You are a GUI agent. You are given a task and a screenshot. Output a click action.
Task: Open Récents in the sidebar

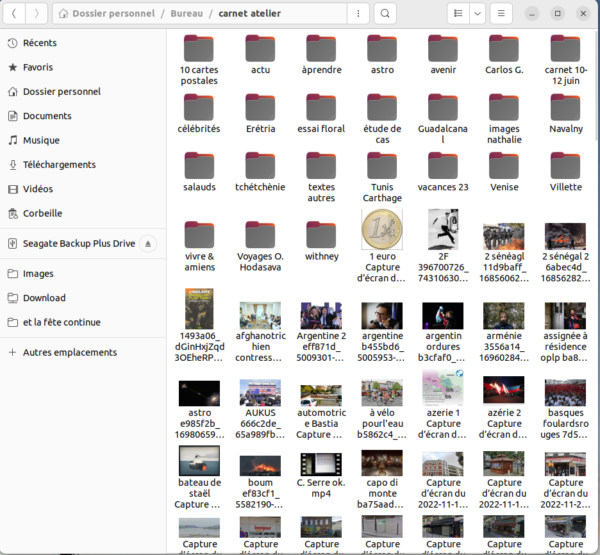[40, 43]
